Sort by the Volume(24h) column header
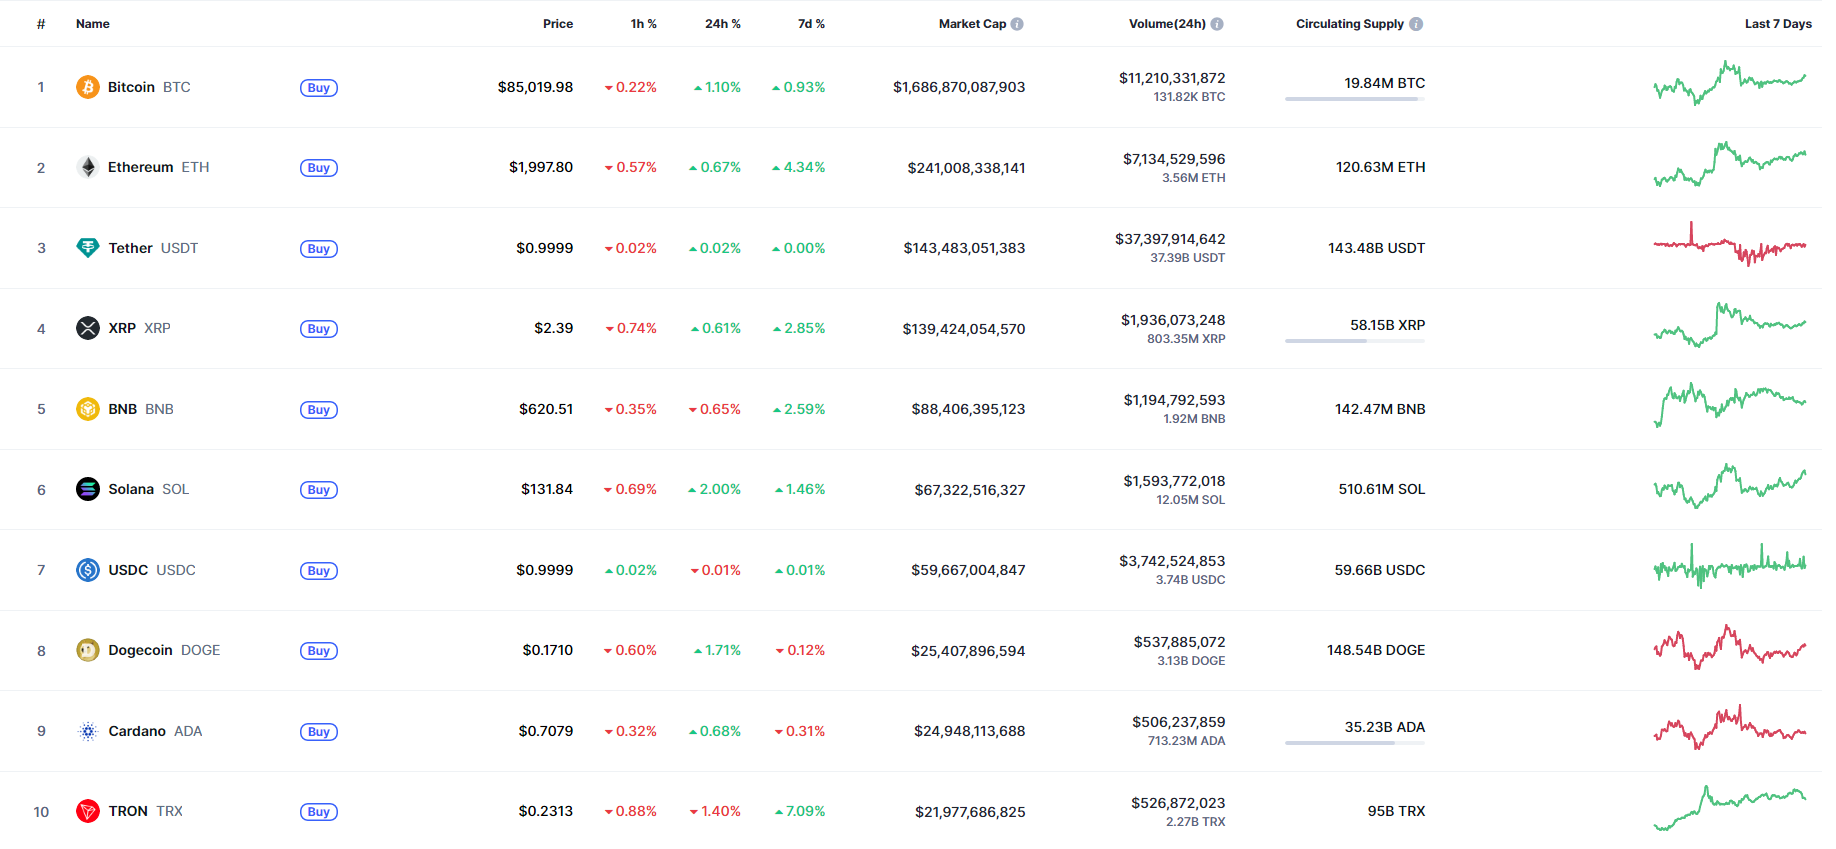This screenshot has height=849, width=1836. [1167, 24]
